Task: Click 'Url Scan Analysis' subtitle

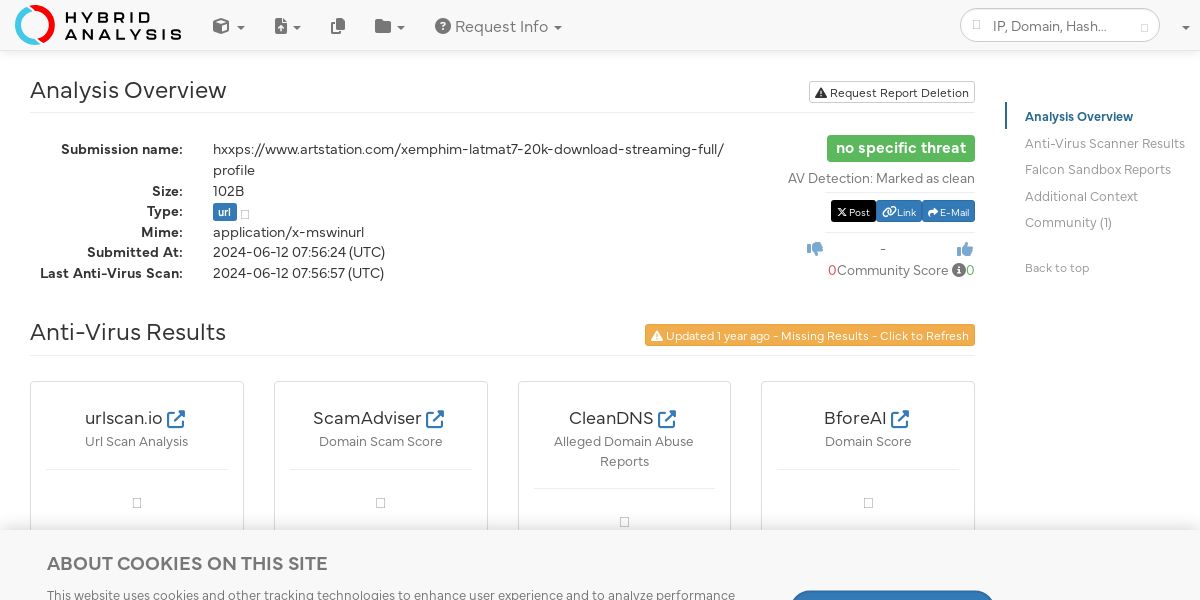Action: (137, 442)
